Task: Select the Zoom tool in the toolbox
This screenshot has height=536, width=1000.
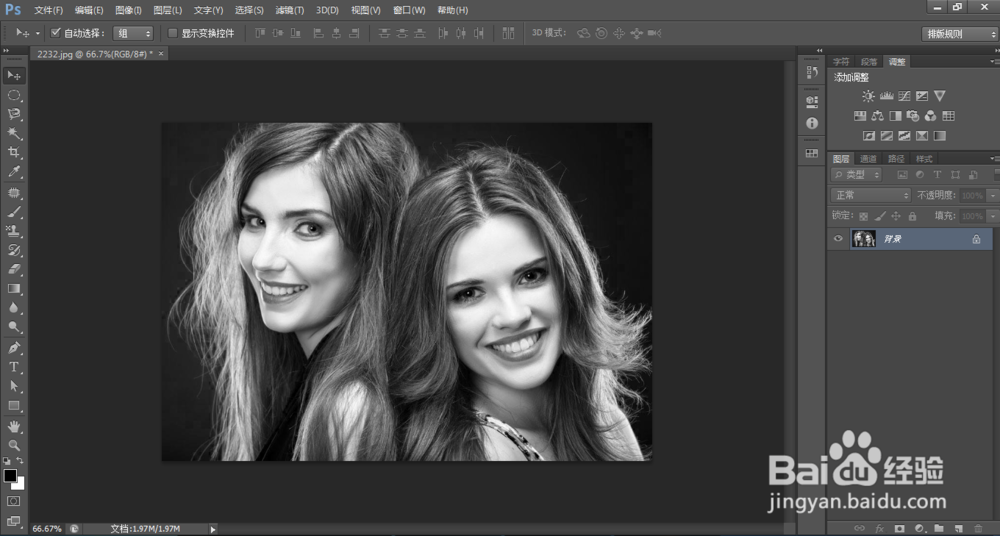Action: click(13, 445)
